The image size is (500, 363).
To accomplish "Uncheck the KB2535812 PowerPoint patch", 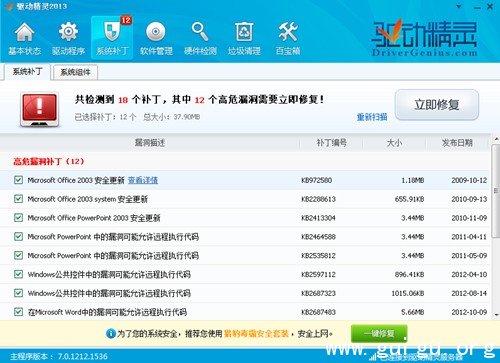I will point(18,255).
